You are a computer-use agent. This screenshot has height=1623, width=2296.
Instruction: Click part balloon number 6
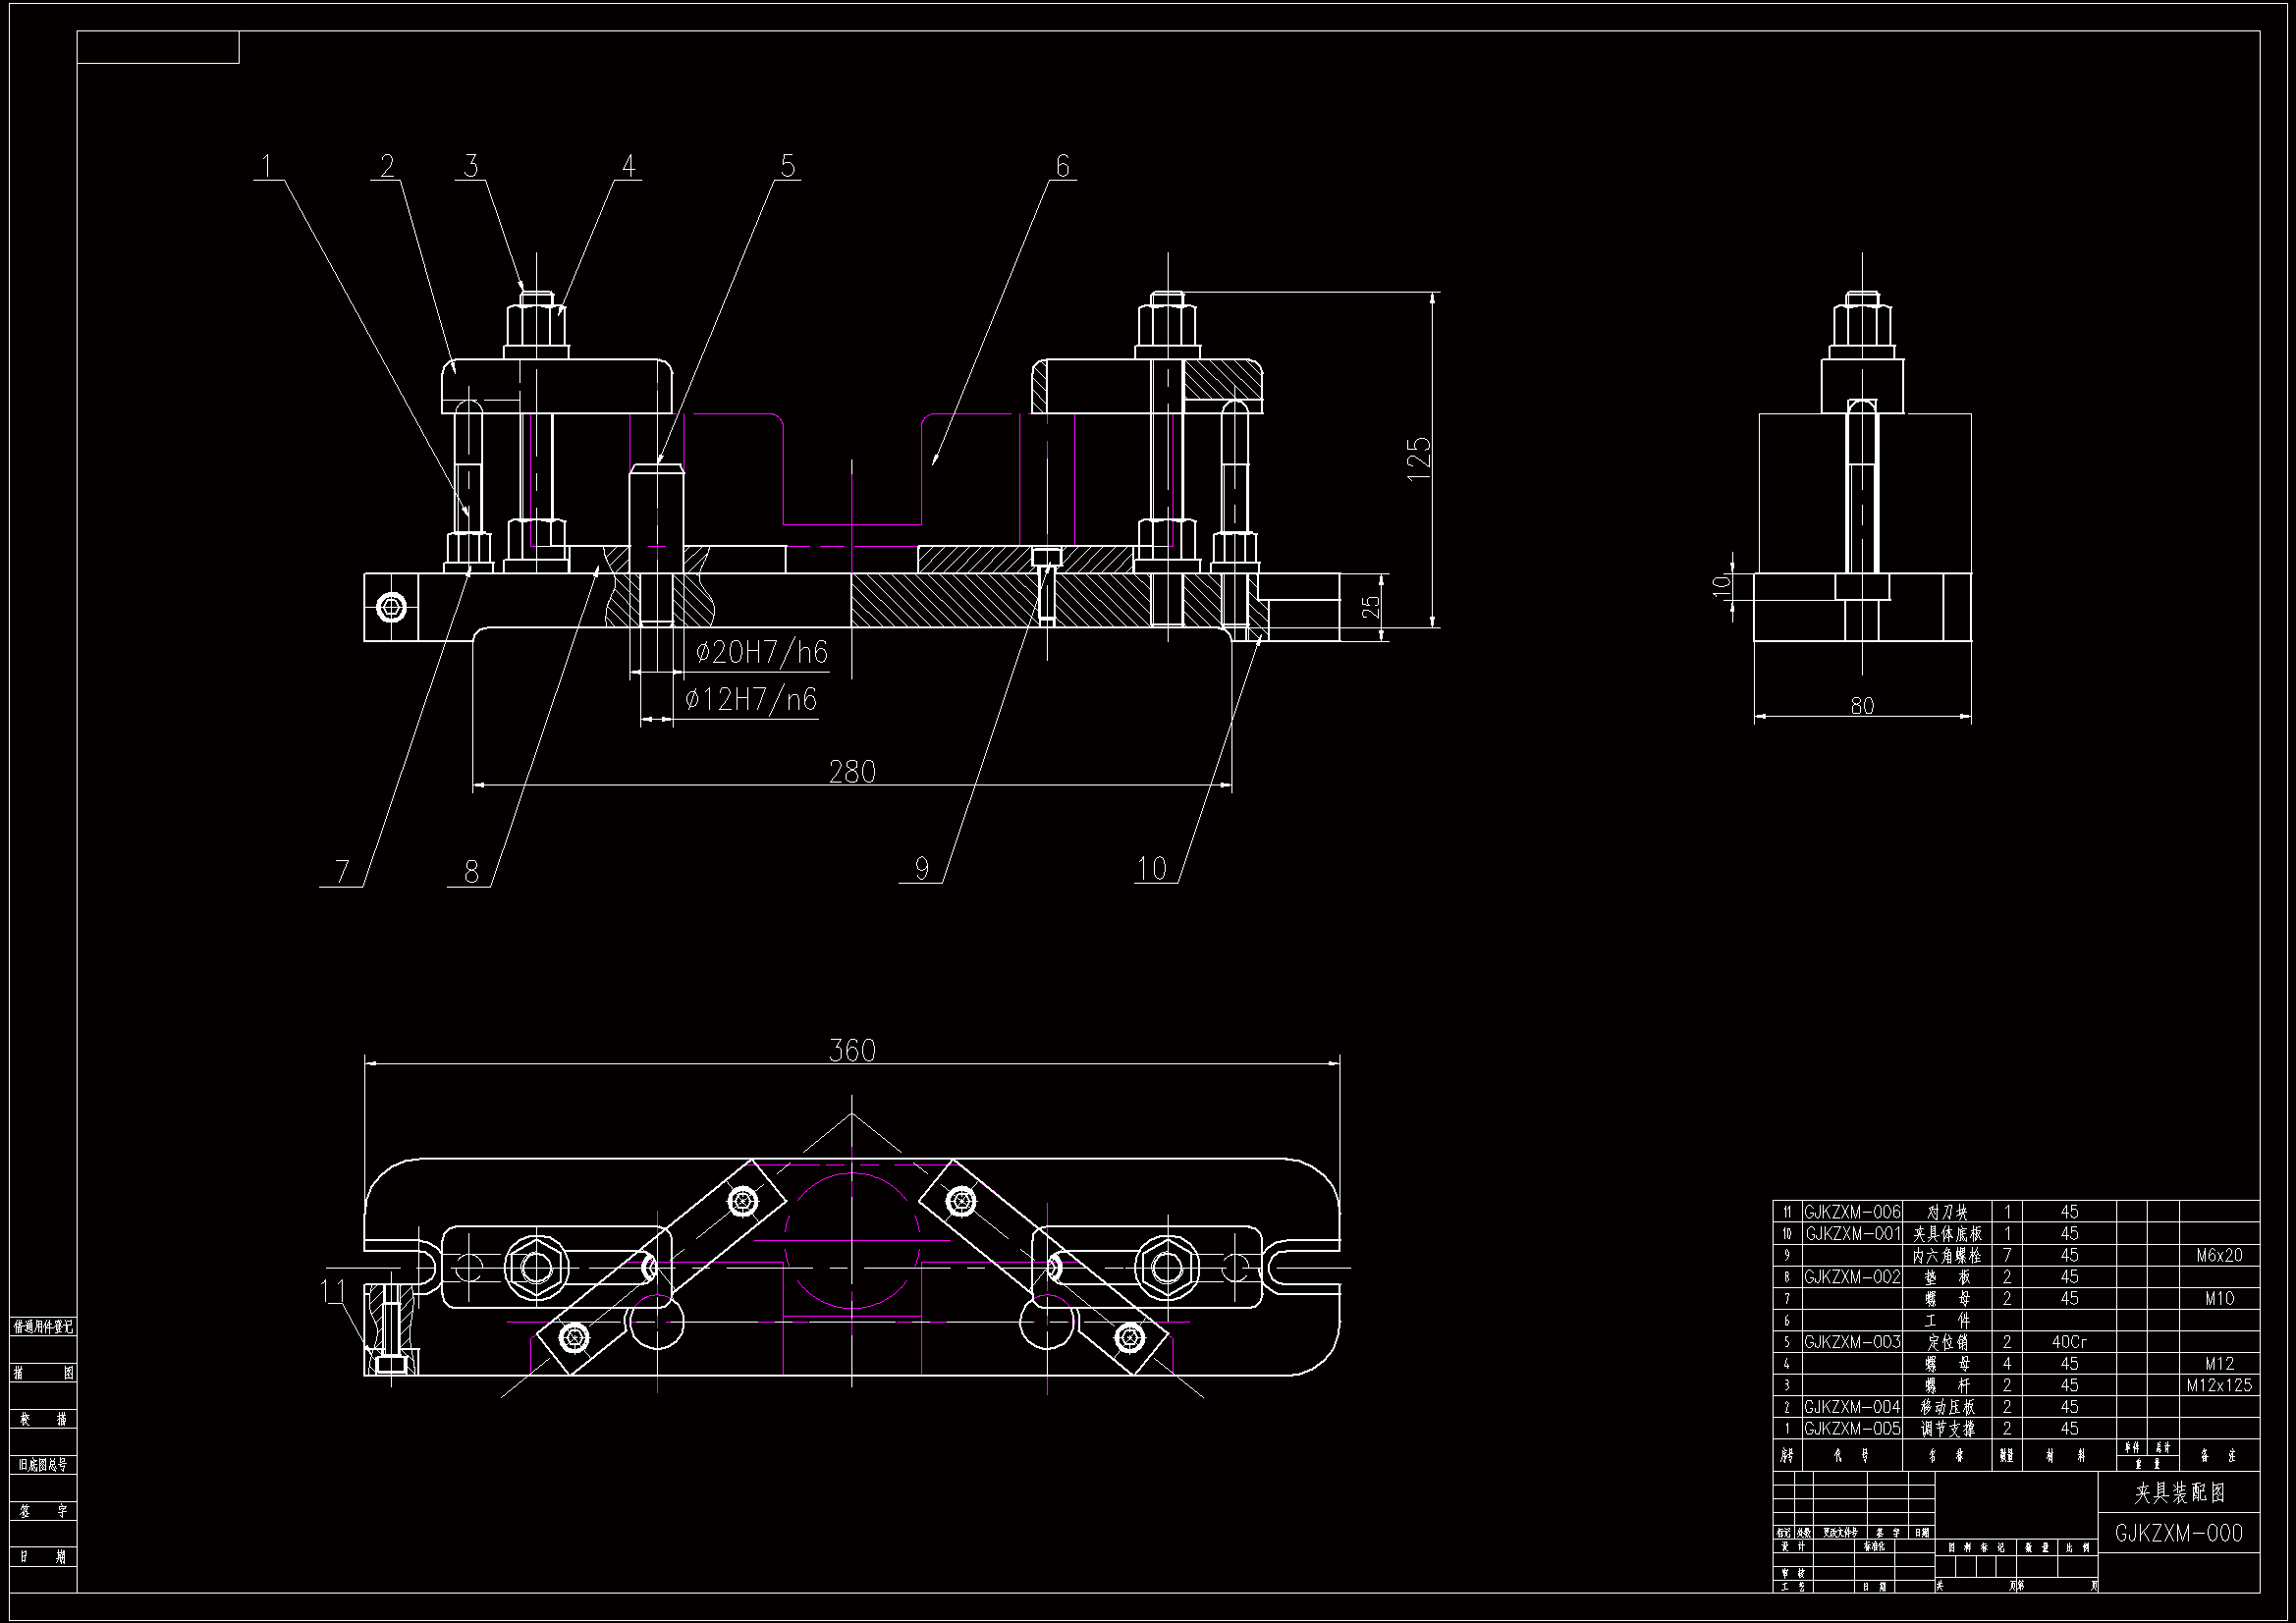(1062, 165)
